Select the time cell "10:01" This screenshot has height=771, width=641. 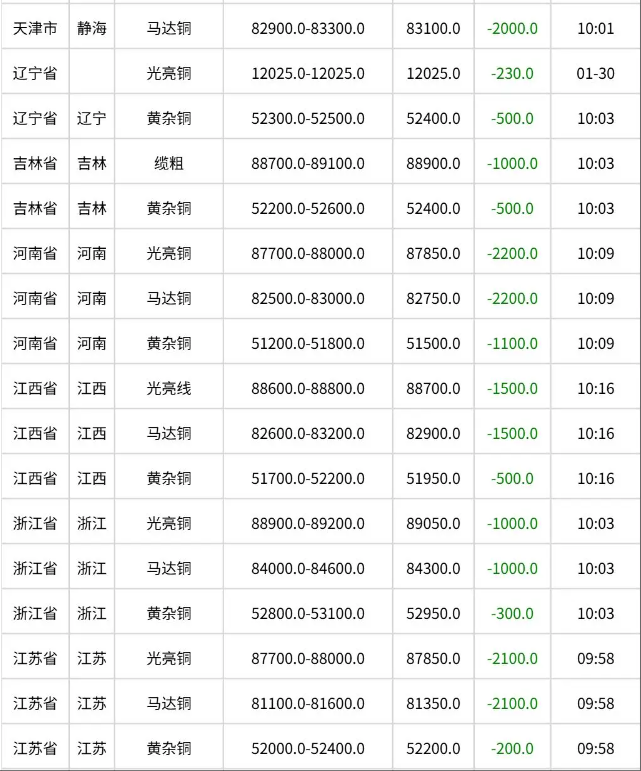click(x=595, y=29)
